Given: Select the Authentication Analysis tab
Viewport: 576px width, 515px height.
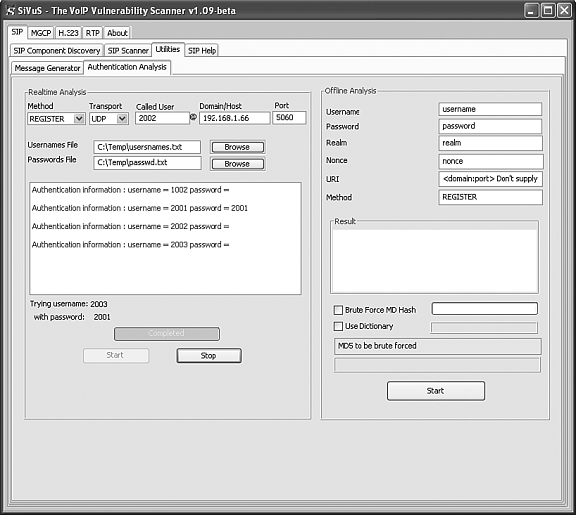Looking at the screenshot, I should (127, 67).
